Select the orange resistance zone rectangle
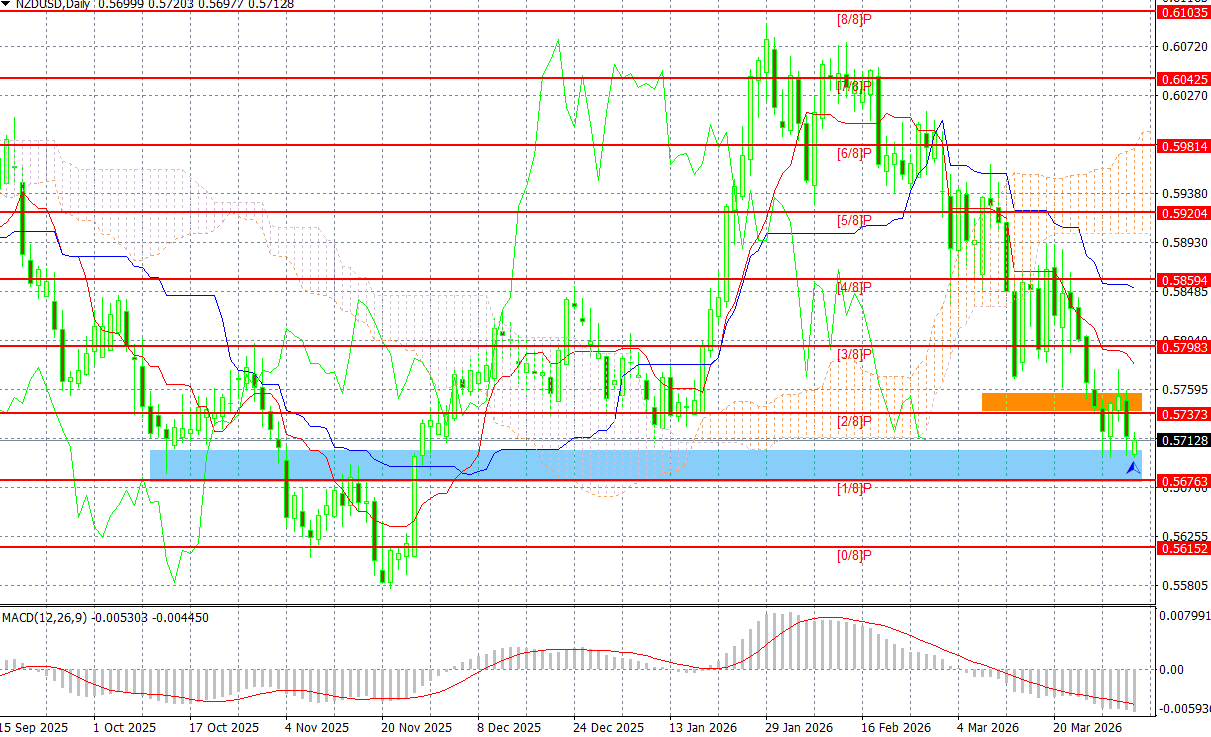Screen dimensions: 1211x737 (1061, 401)
